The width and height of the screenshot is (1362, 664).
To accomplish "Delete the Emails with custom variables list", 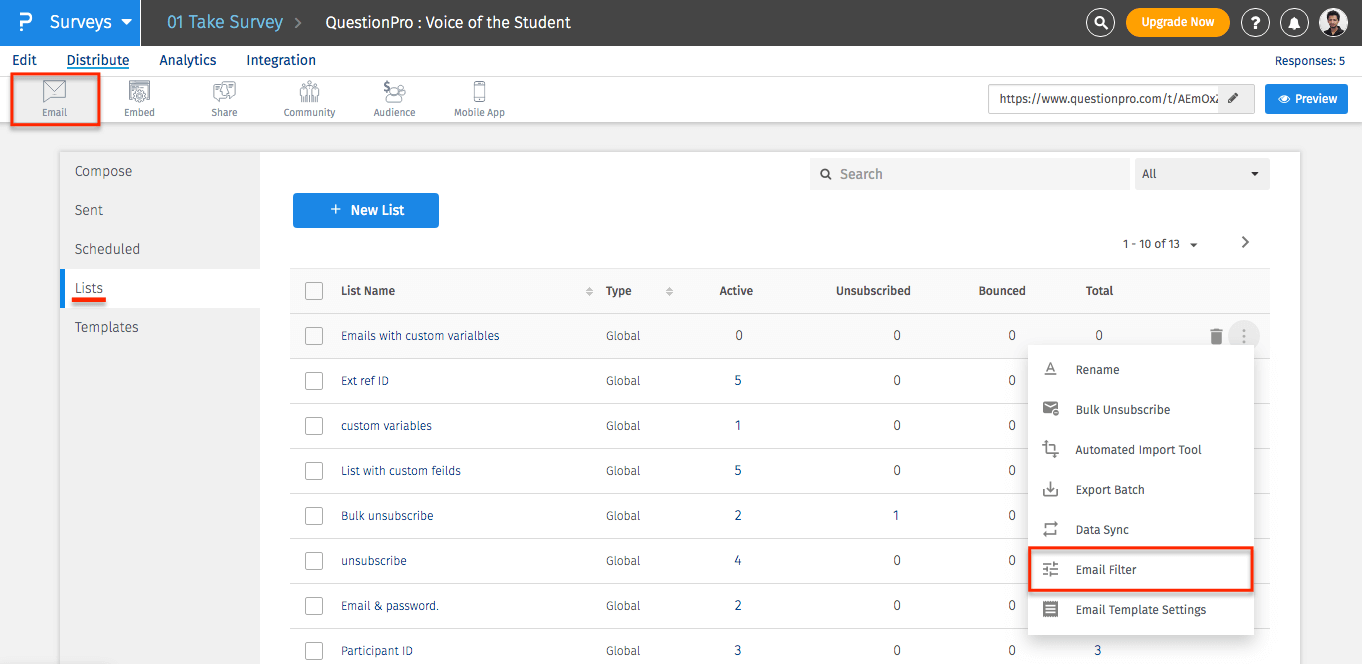I will tap(1216, 336).
